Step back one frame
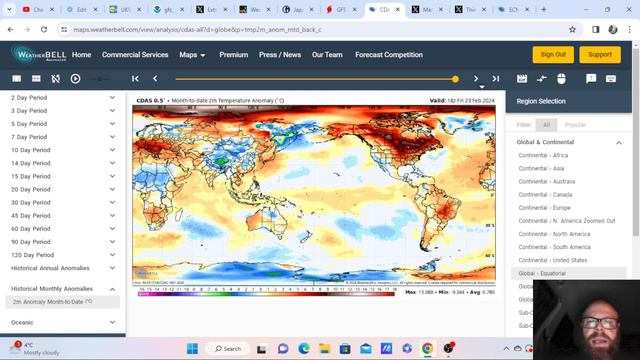Screen dimensions: 640x360 pos(155,78)
